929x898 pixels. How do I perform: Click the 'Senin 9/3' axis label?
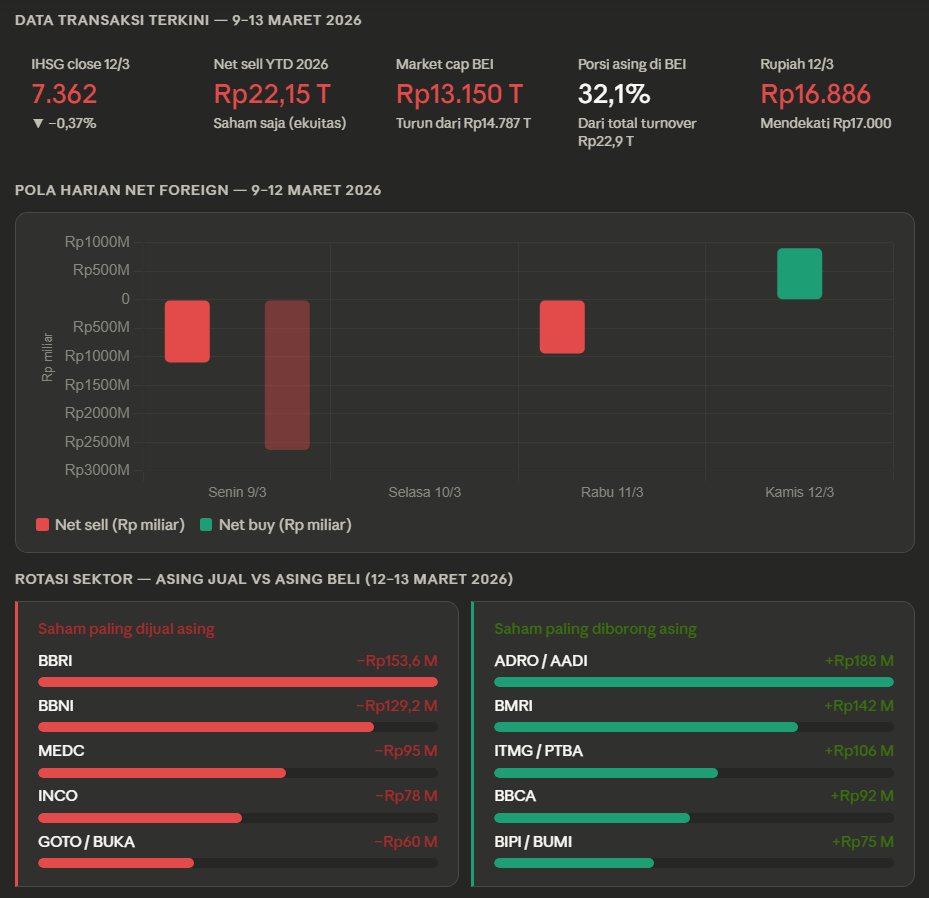pyautogui.click(x=237, y=492)
